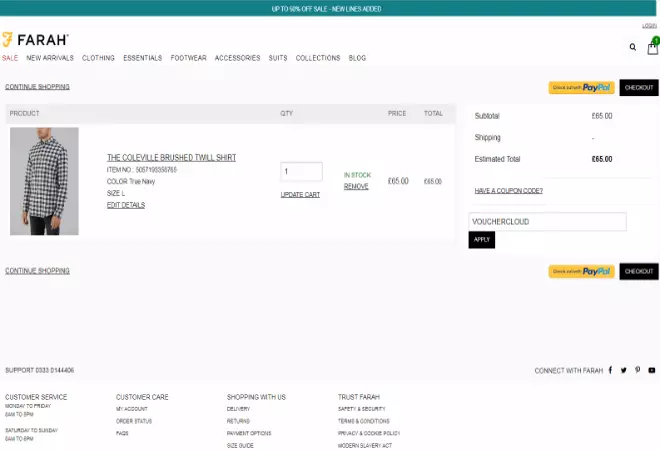
Task: Click Edit Details for the shirt
Action: click(x=126, y=205)
